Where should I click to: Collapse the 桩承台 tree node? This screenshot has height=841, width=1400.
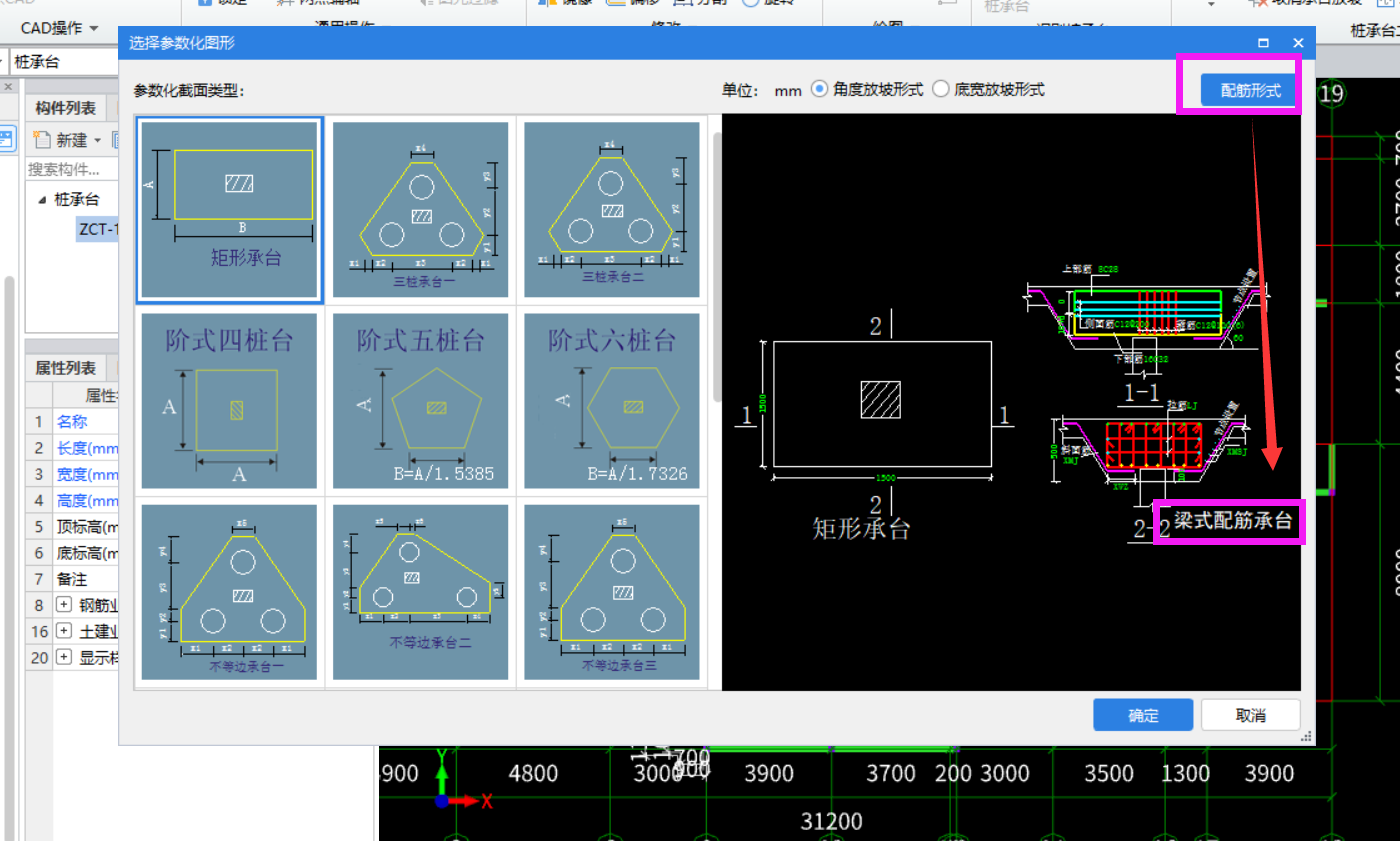pyautogui.click(x=42, y=200)
